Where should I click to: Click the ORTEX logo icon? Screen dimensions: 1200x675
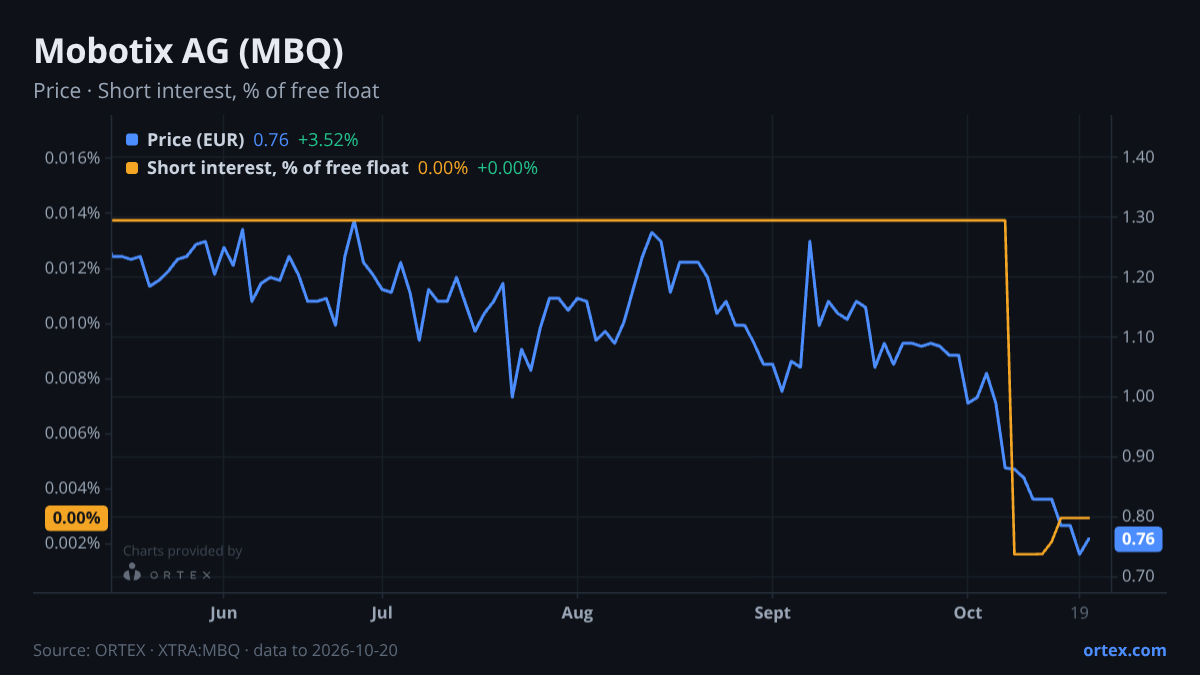(132, 573)
